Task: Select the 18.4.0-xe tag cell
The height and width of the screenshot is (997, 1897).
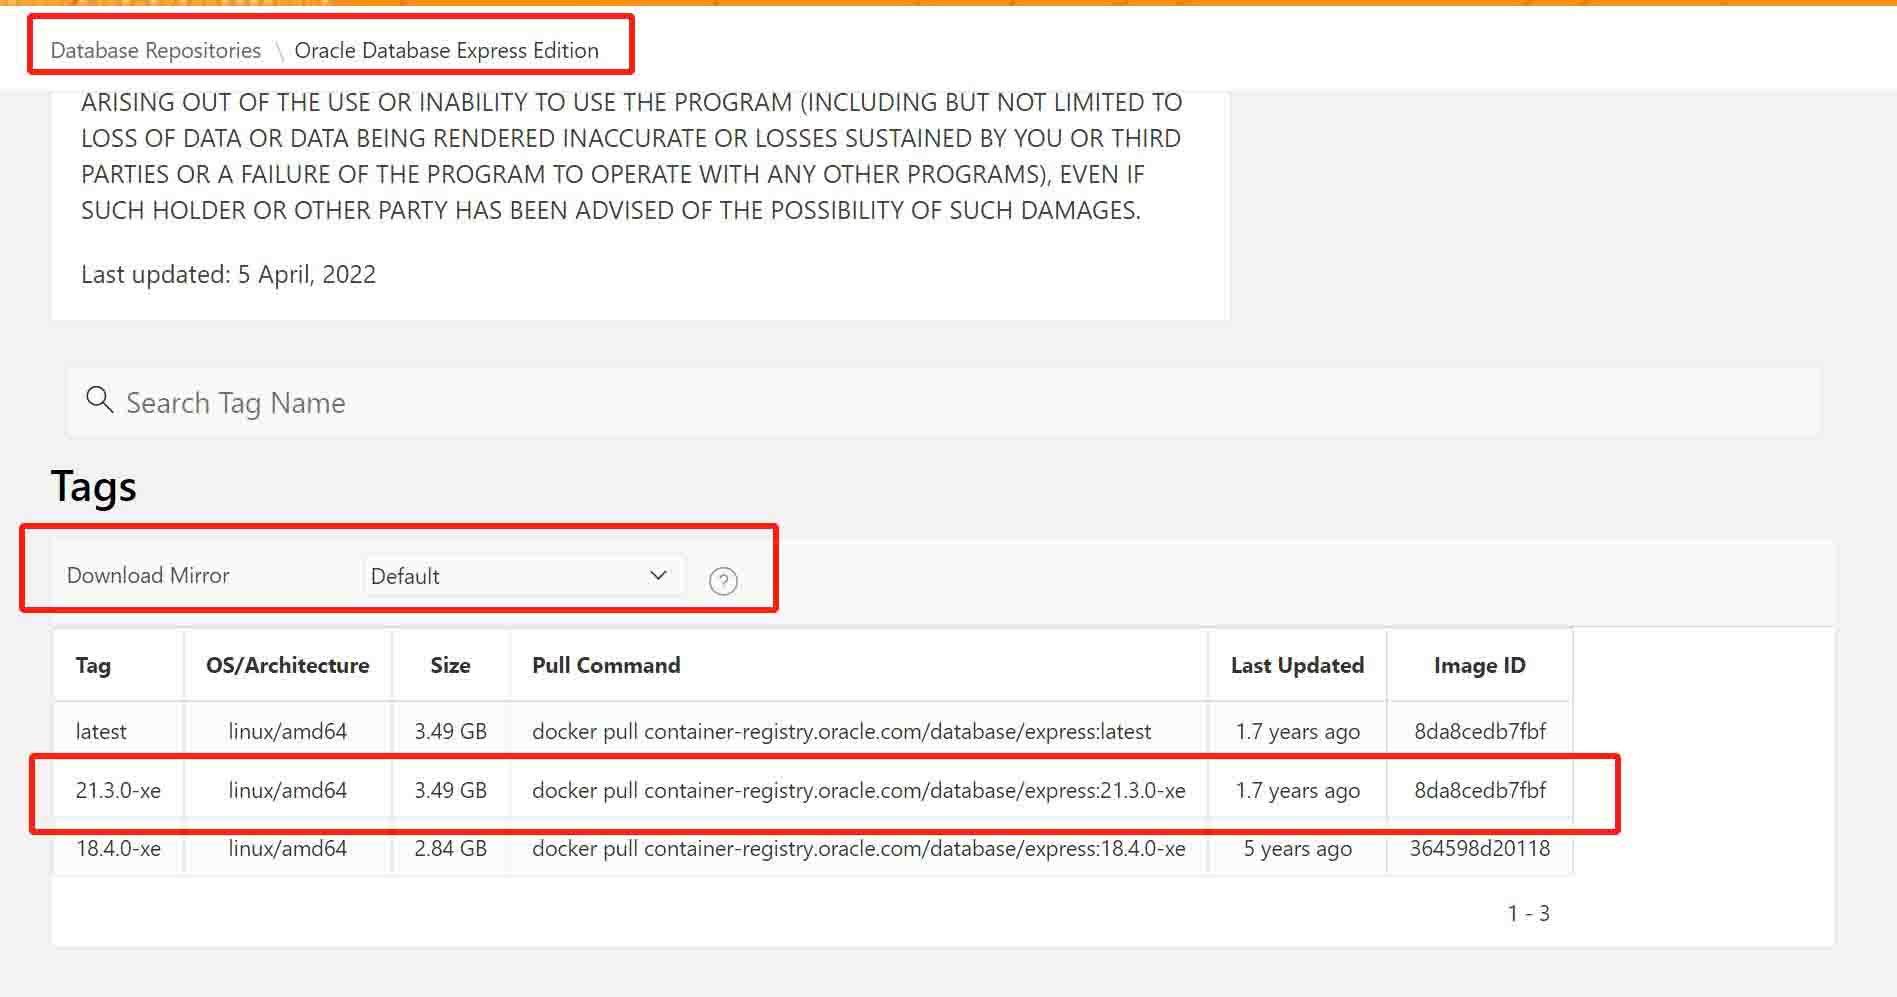Action: tap(118, 848)
